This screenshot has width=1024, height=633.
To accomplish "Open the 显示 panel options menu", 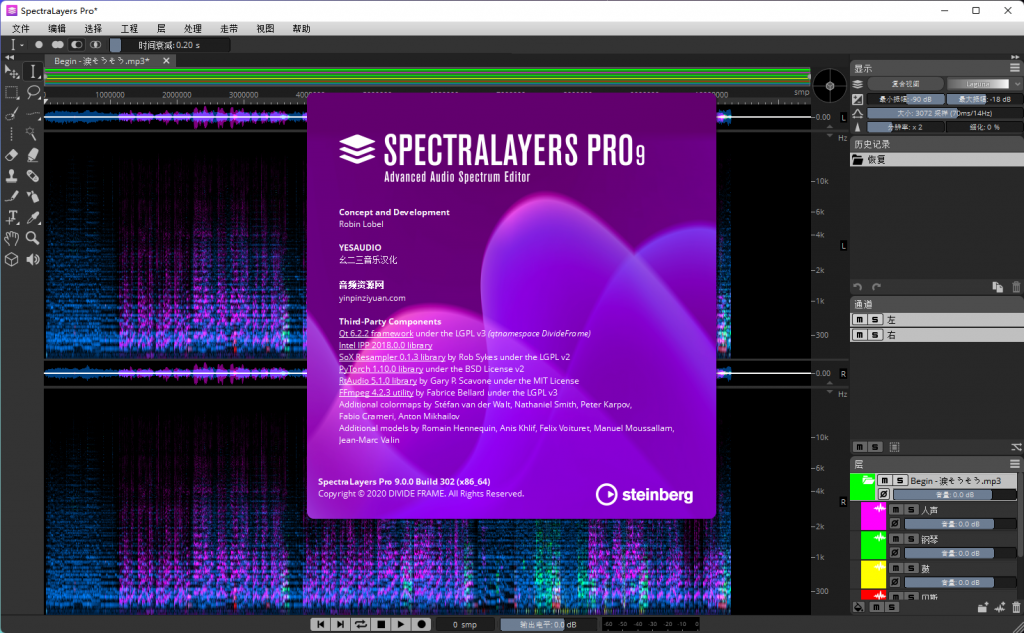I will tap(1015, 68).
